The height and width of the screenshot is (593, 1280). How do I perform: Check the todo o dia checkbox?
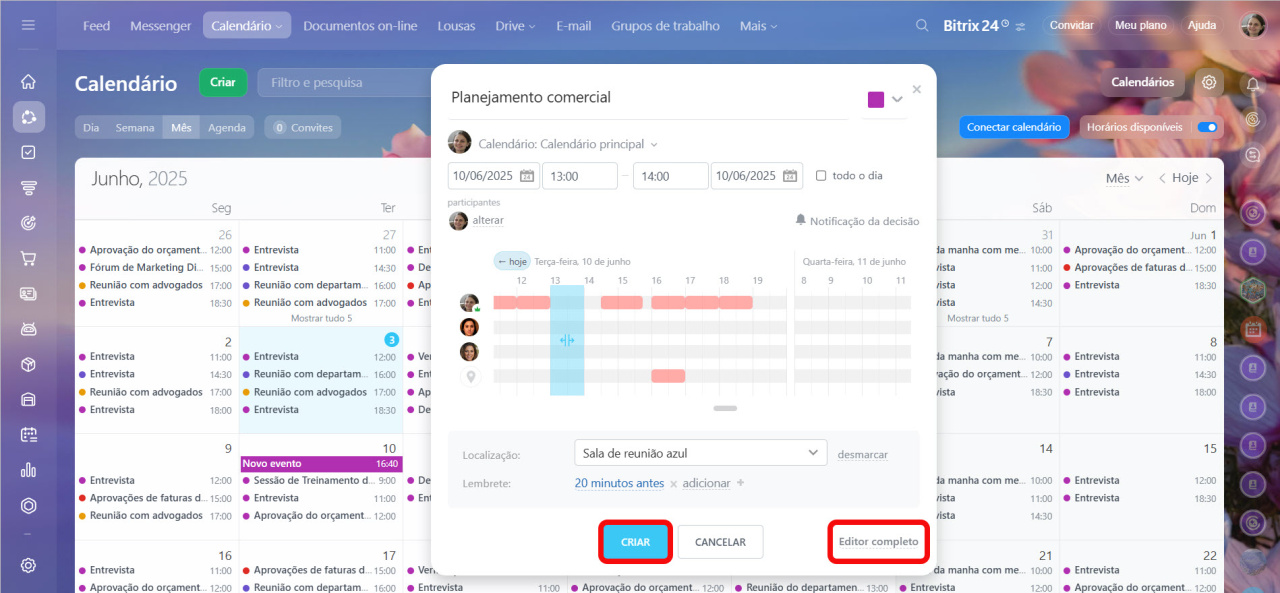point(821,176)
